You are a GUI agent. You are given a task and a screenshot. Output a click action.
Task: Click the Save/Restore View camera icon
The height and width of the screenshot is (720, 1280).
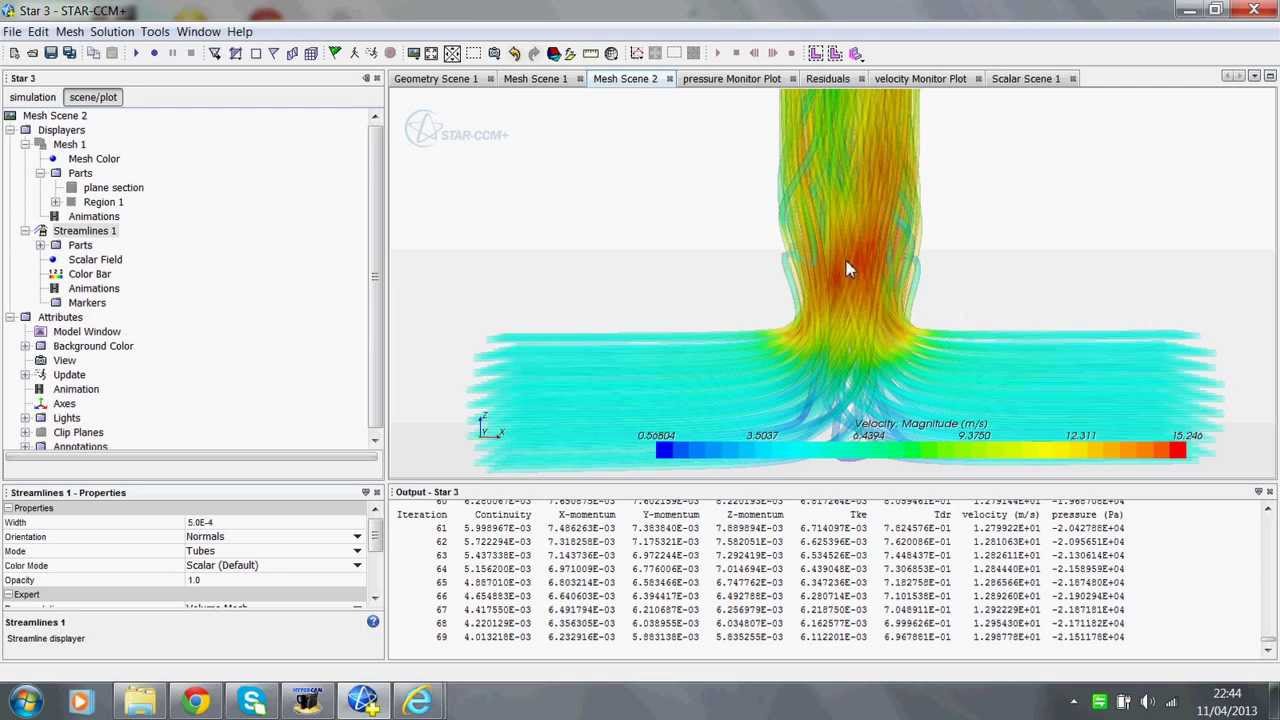click(x=494, y=53)
